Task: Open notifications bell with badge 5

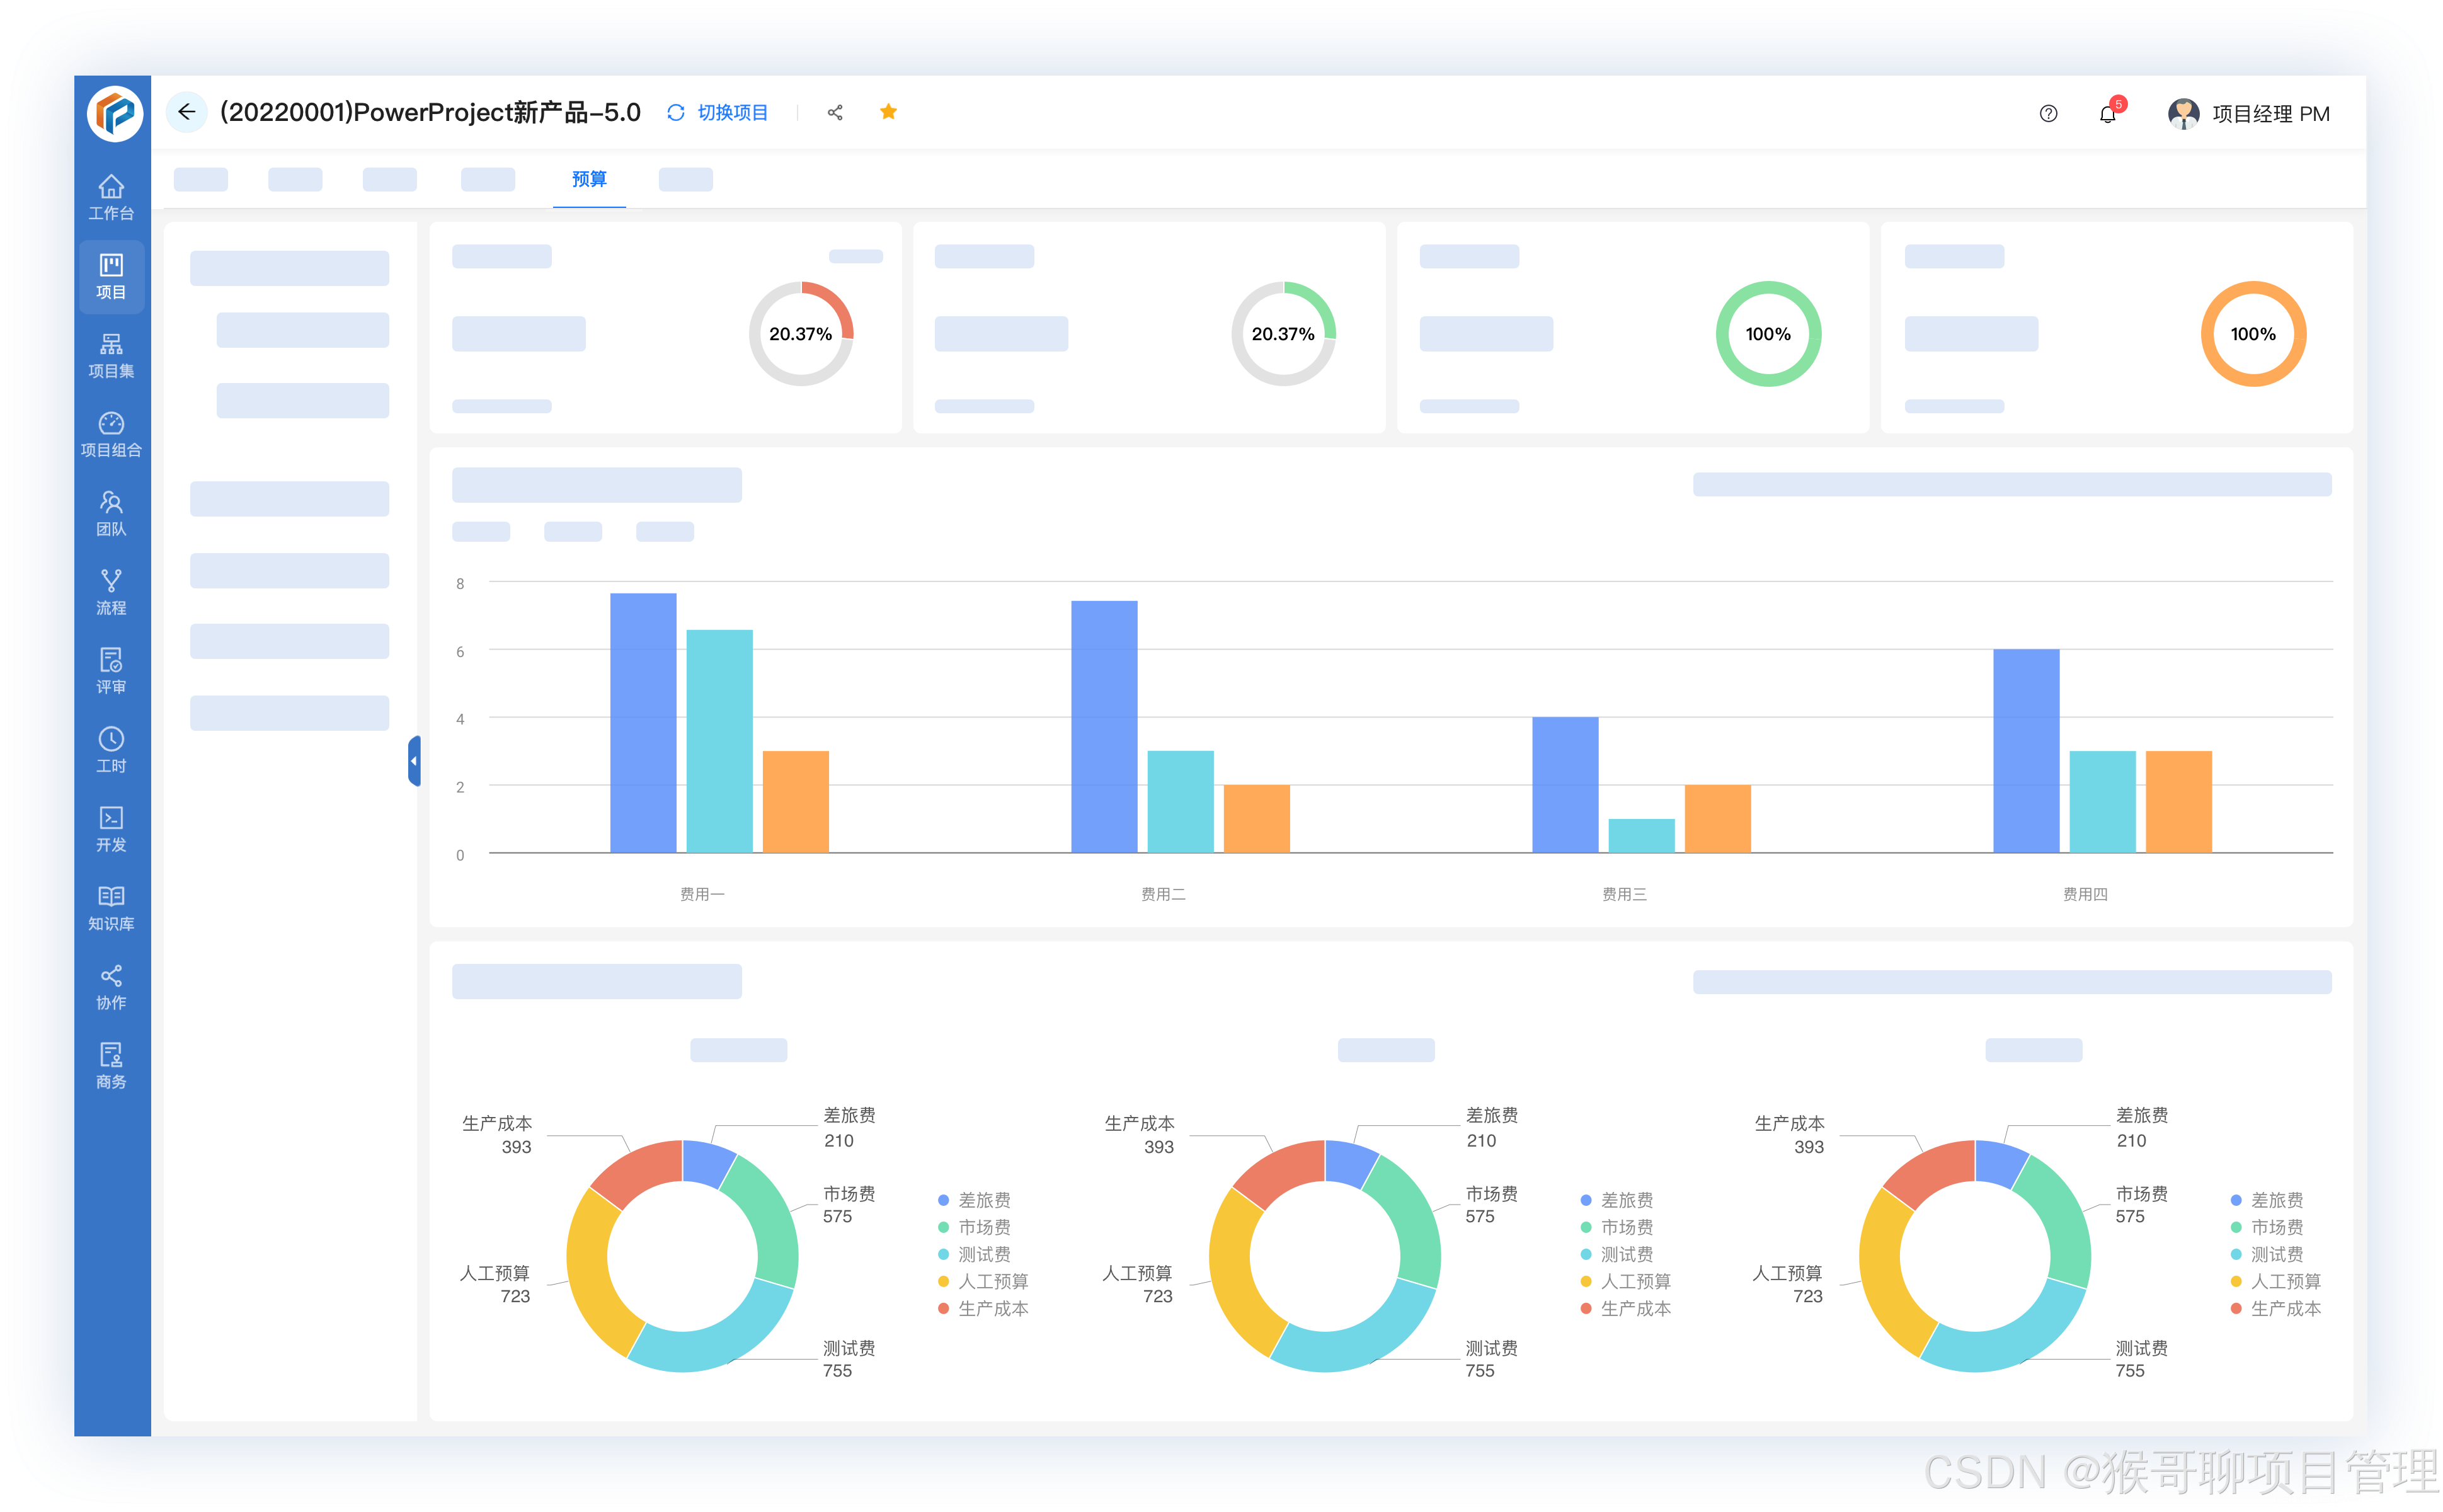Action: click(x=2107, y=114)
